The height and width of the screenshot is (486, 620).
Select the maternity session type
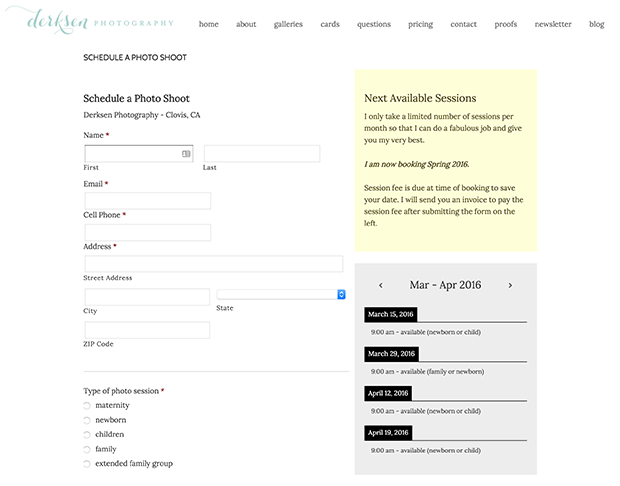click(87, 405)
